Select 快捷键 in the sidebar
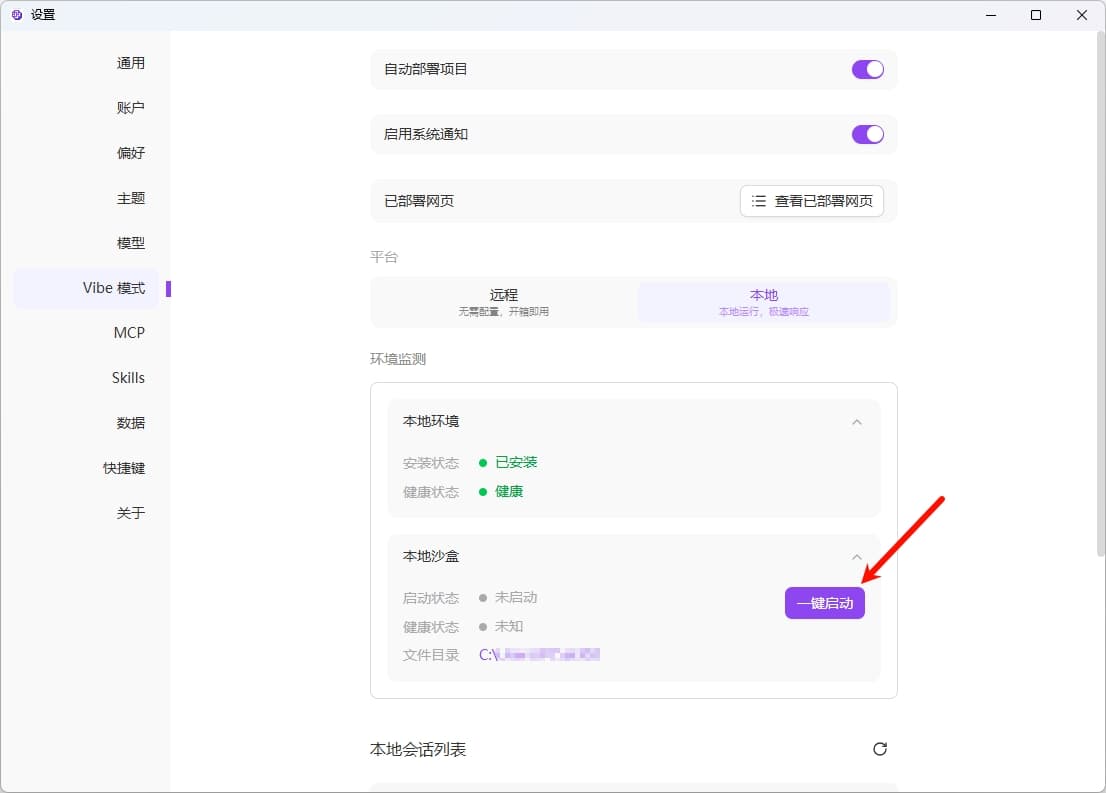 (124, 468)
